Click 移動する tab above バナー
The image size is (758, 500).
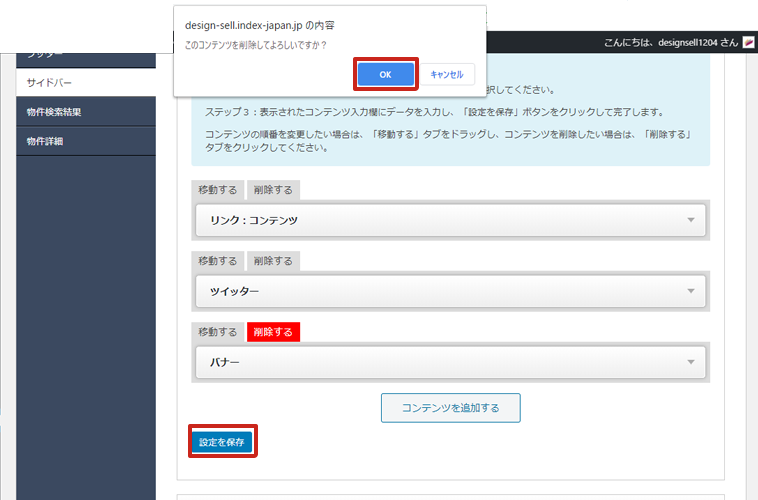pyautogui.click(x=217, y=332)
